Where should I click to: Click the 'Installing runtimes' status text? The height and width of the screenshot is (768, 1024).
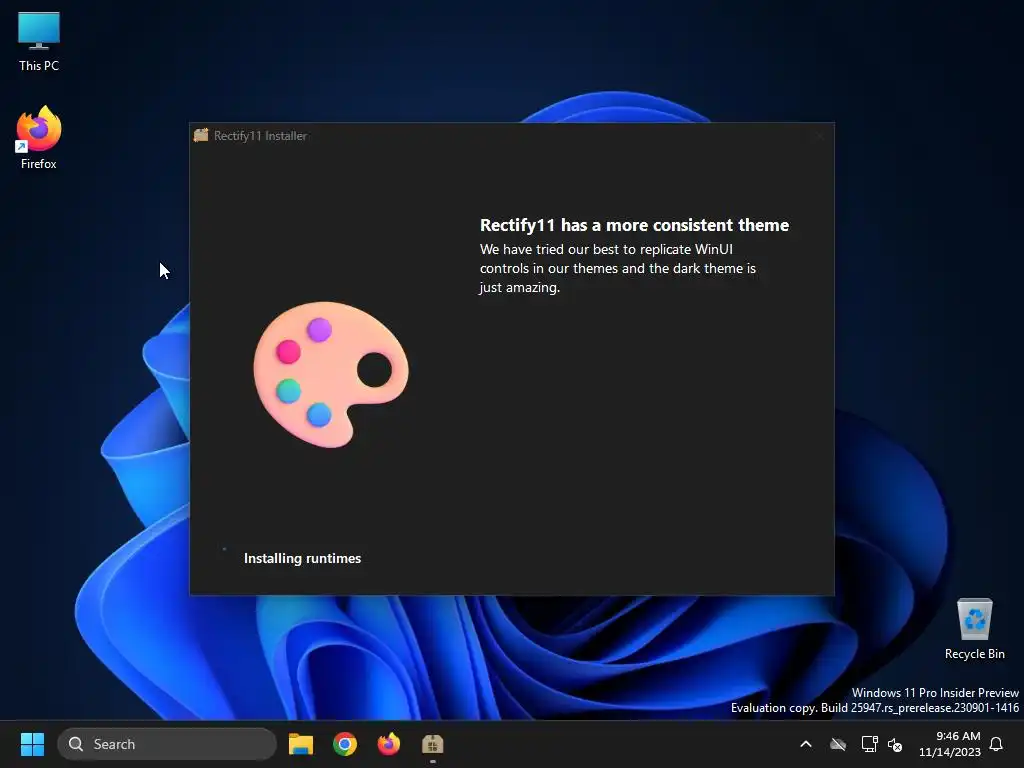pyautogui.click(x=302, y=558)
